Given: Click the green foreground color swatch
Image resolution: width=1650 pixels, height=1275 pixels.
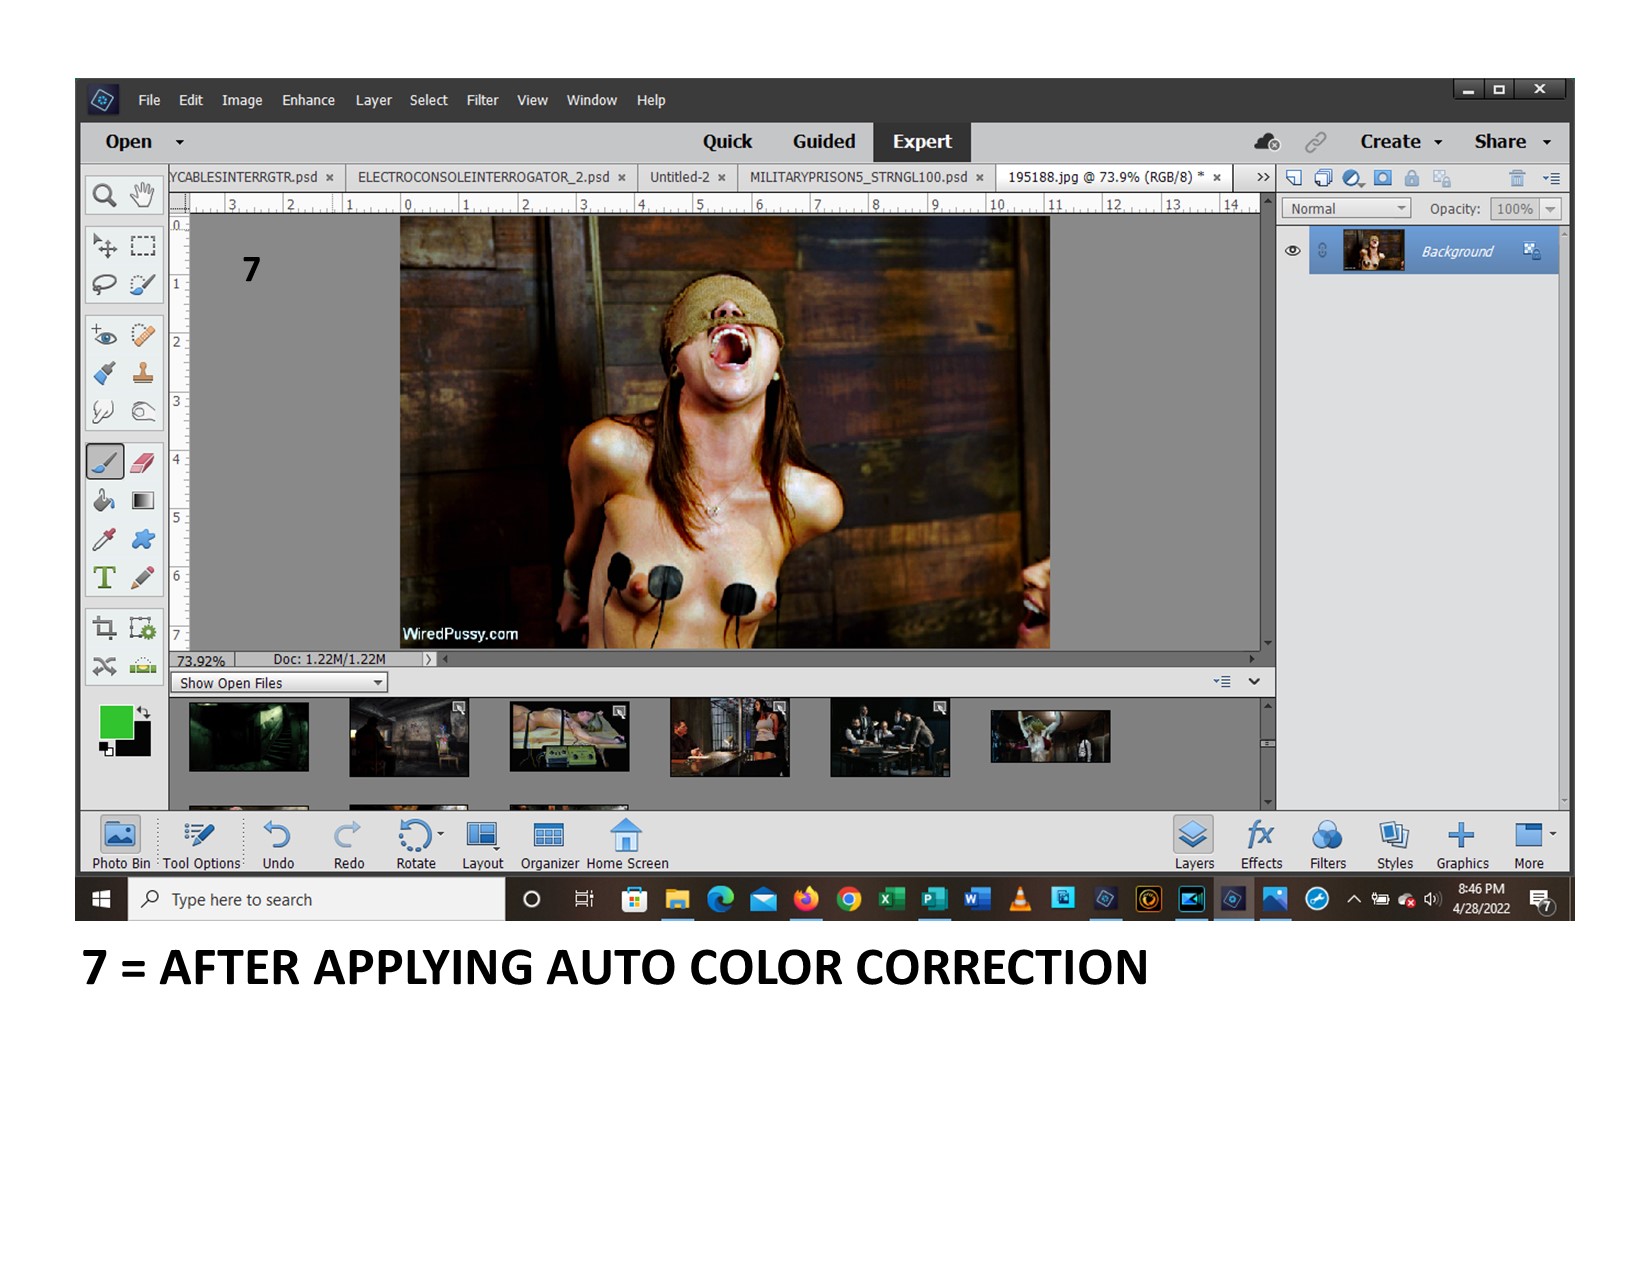Looking at the screenshot, I should tap(115, 722).
